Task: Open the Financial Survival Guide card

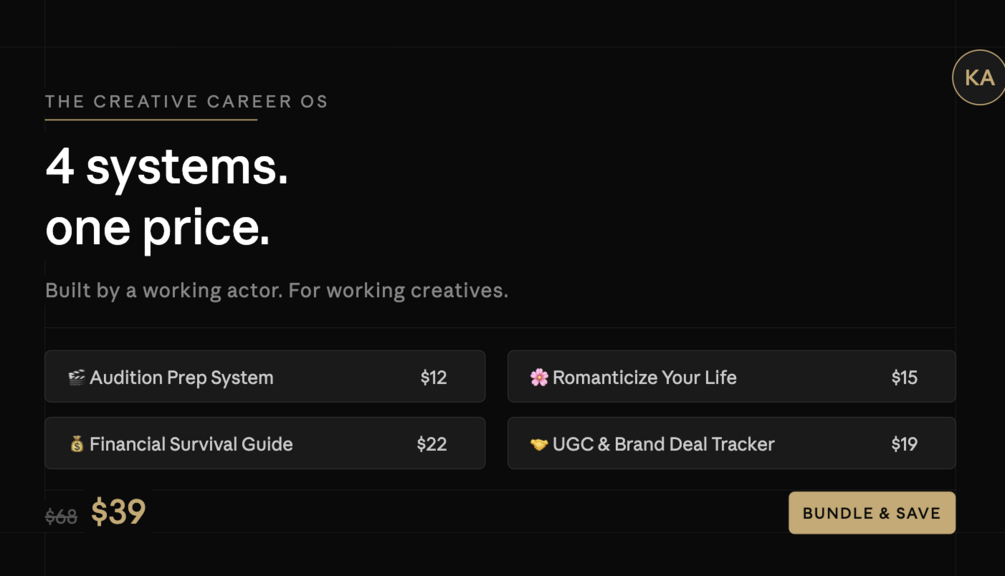Action: coord(265,443)
